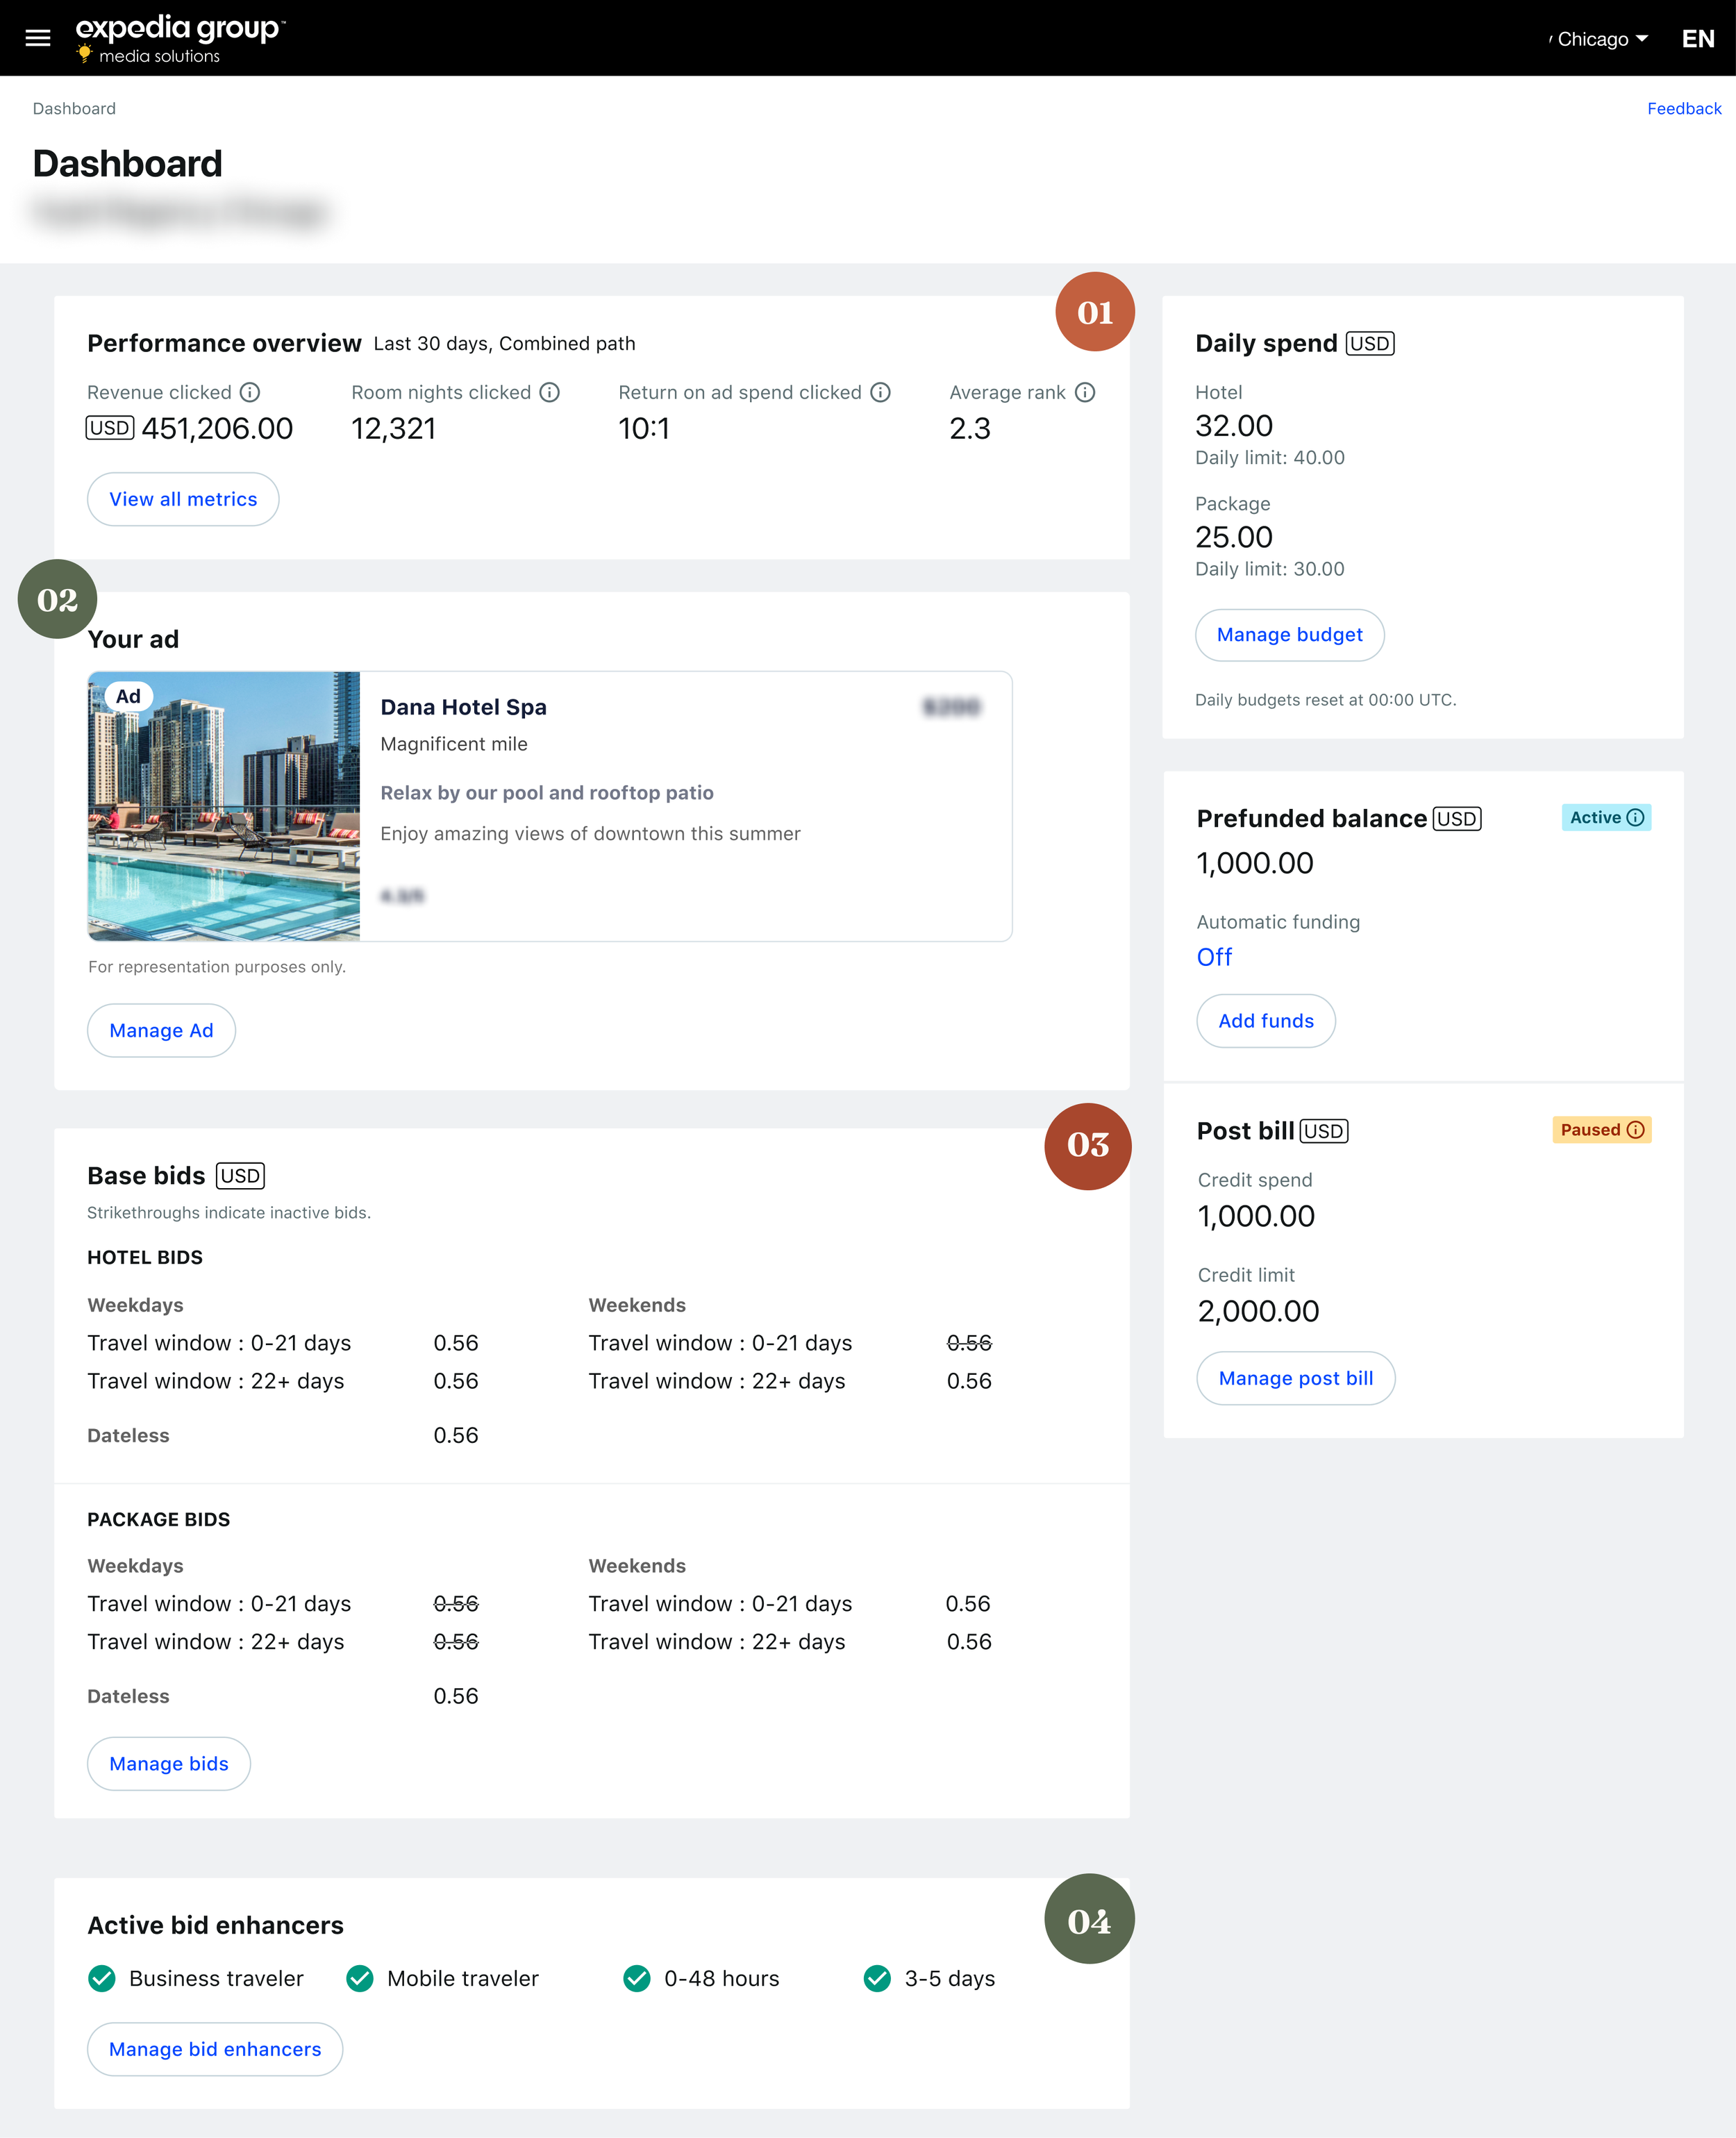Open the Chicago property dropdown
1736x2138 pixels.
pyautogui.click(x=1602, y=39)
